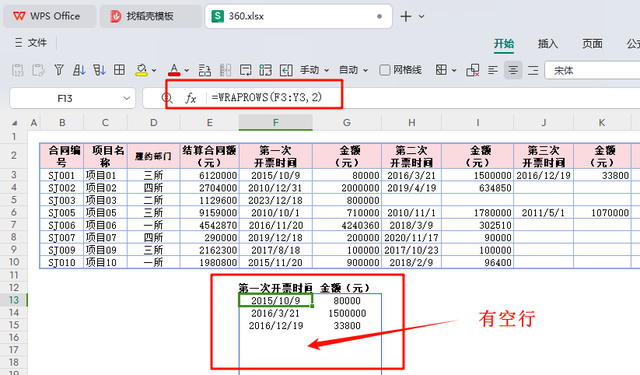Apply the yellow fill color bucket
This screenshot has height=375, width=640.
click(x=141, y=70)
